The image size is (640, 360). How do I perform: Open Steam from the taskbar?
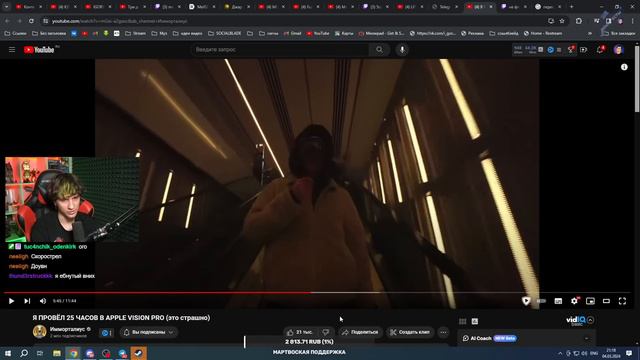(x=138, y=353)
